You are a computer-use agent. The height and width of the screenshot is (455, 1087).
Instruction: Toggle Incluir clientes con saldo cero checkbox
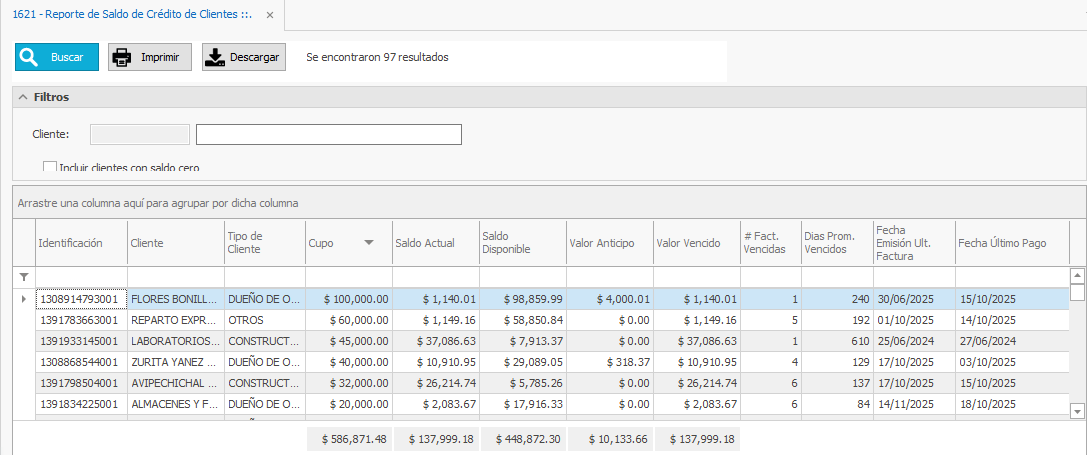click(50, 167)
